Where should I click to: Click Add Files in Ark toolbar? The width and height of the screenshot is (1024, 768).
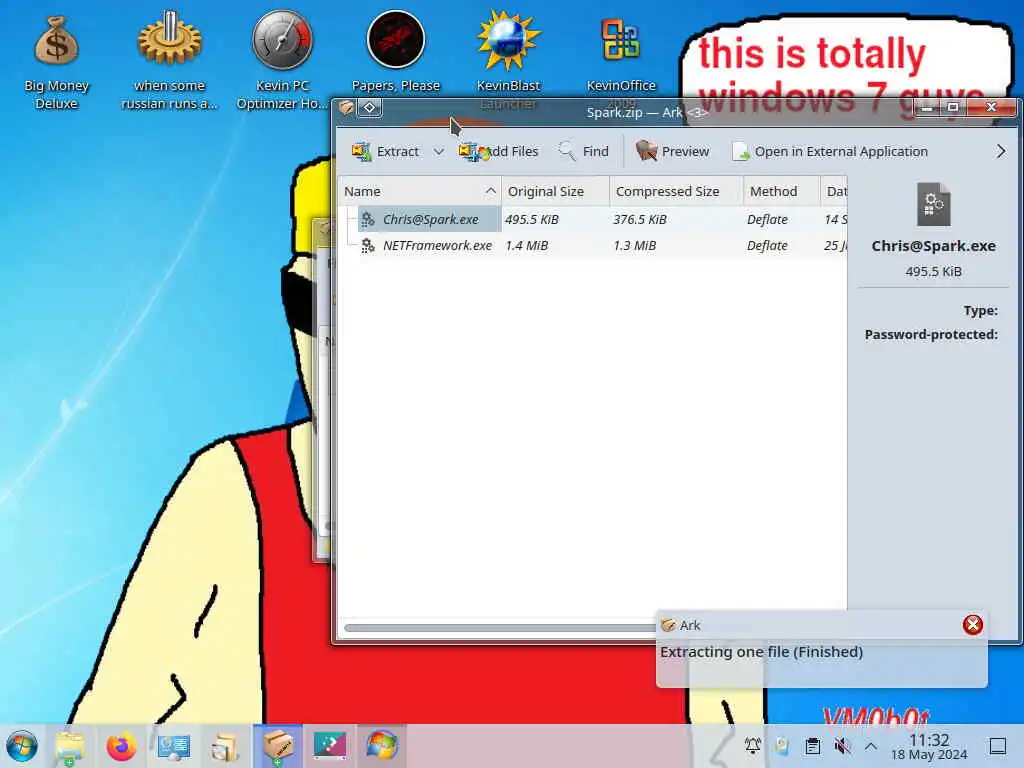[499, 152]
